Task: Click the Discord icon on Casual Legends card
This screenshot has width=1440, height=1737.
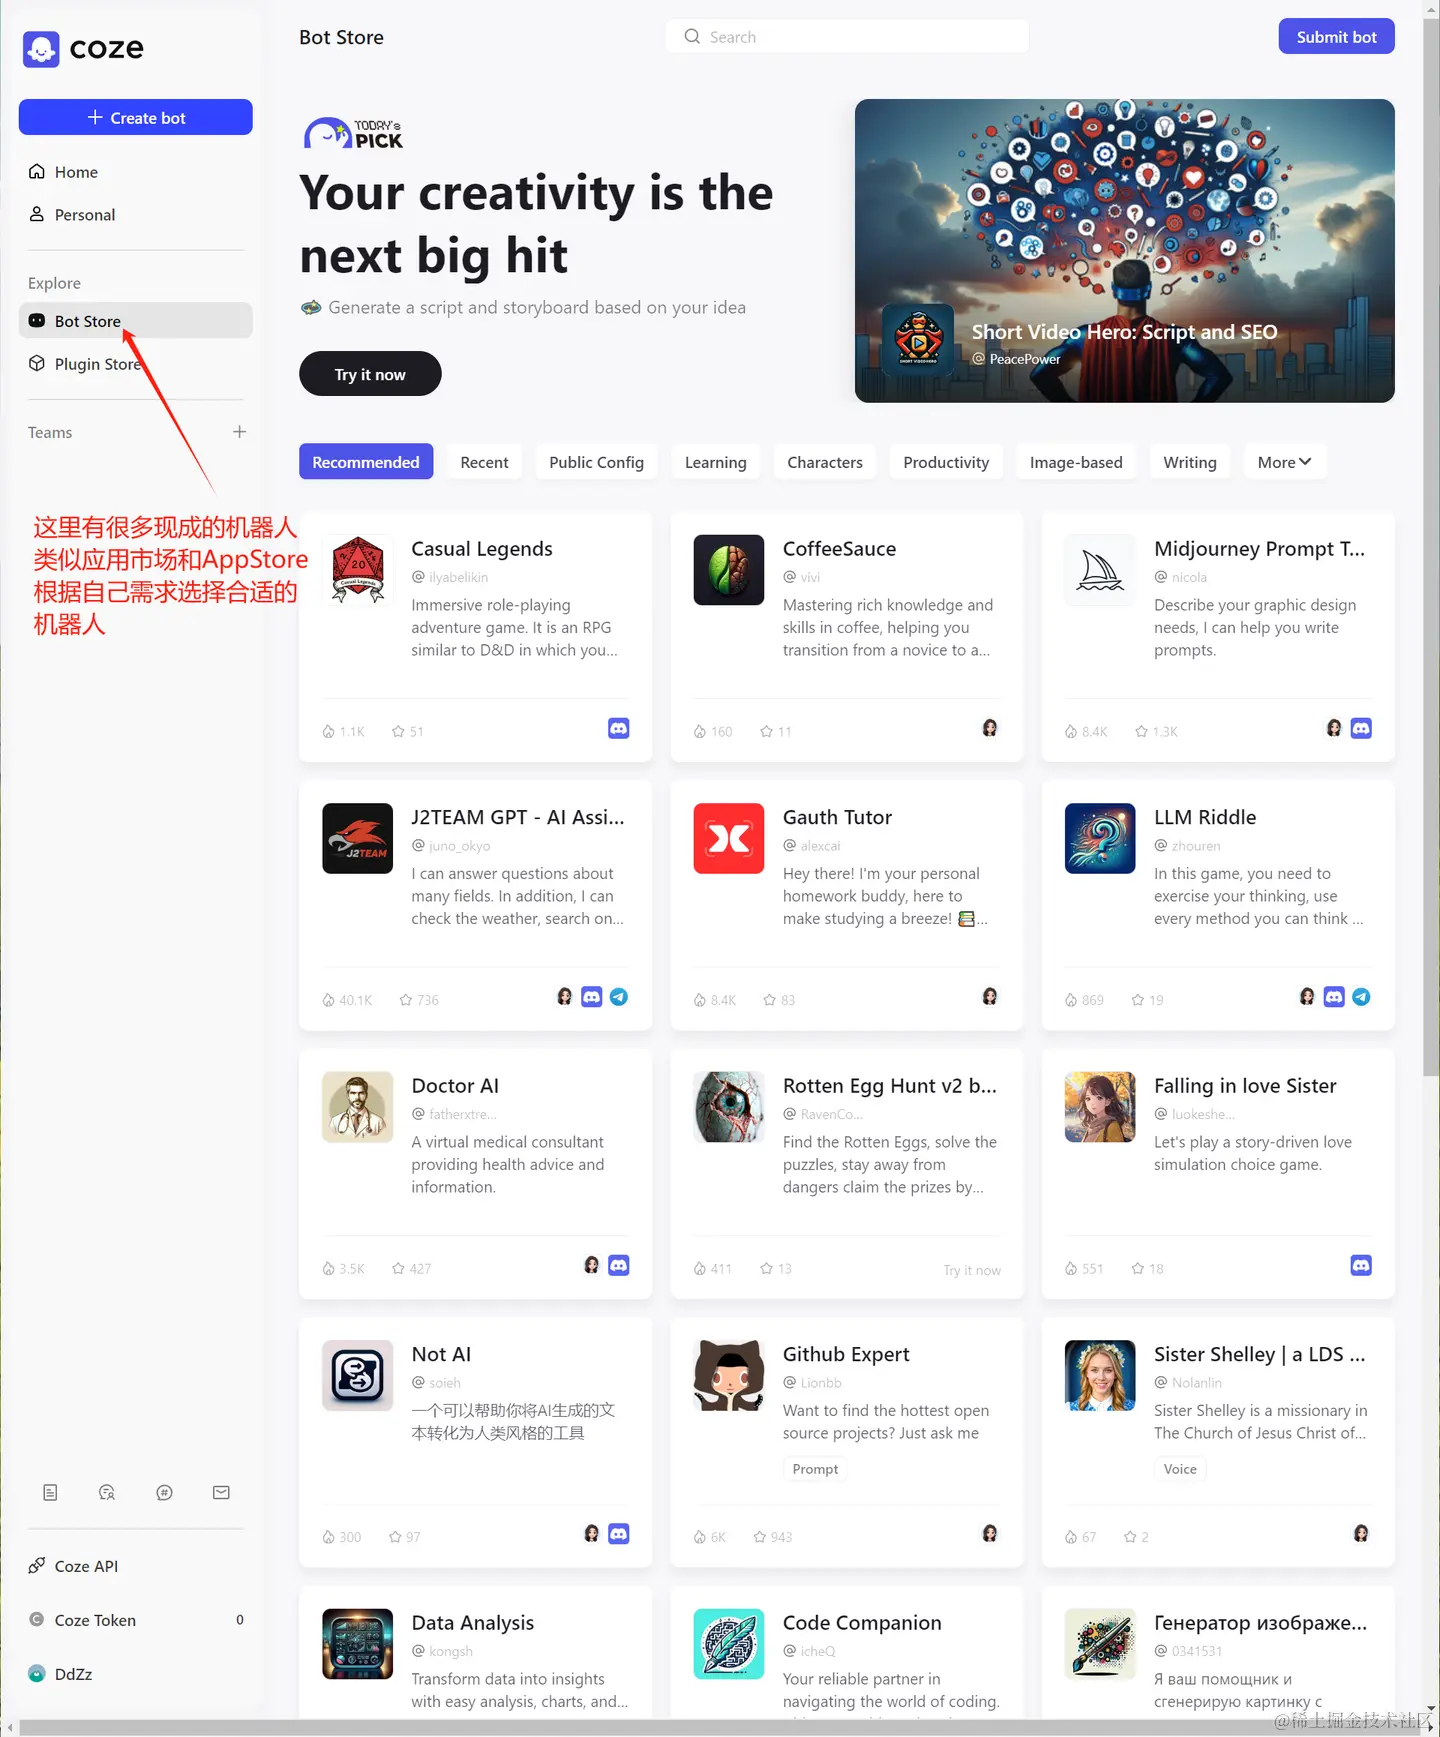Action: tap(619, 729)
